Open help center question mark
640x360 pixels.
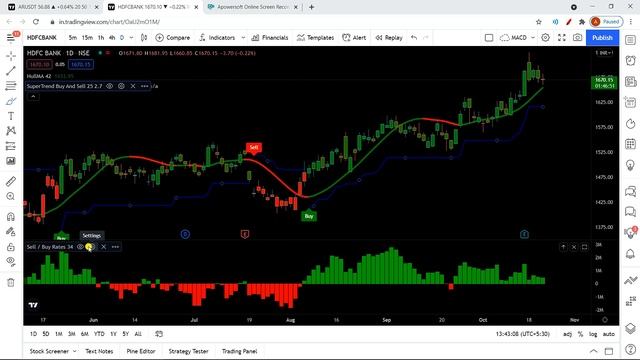[x=630, y=349]
